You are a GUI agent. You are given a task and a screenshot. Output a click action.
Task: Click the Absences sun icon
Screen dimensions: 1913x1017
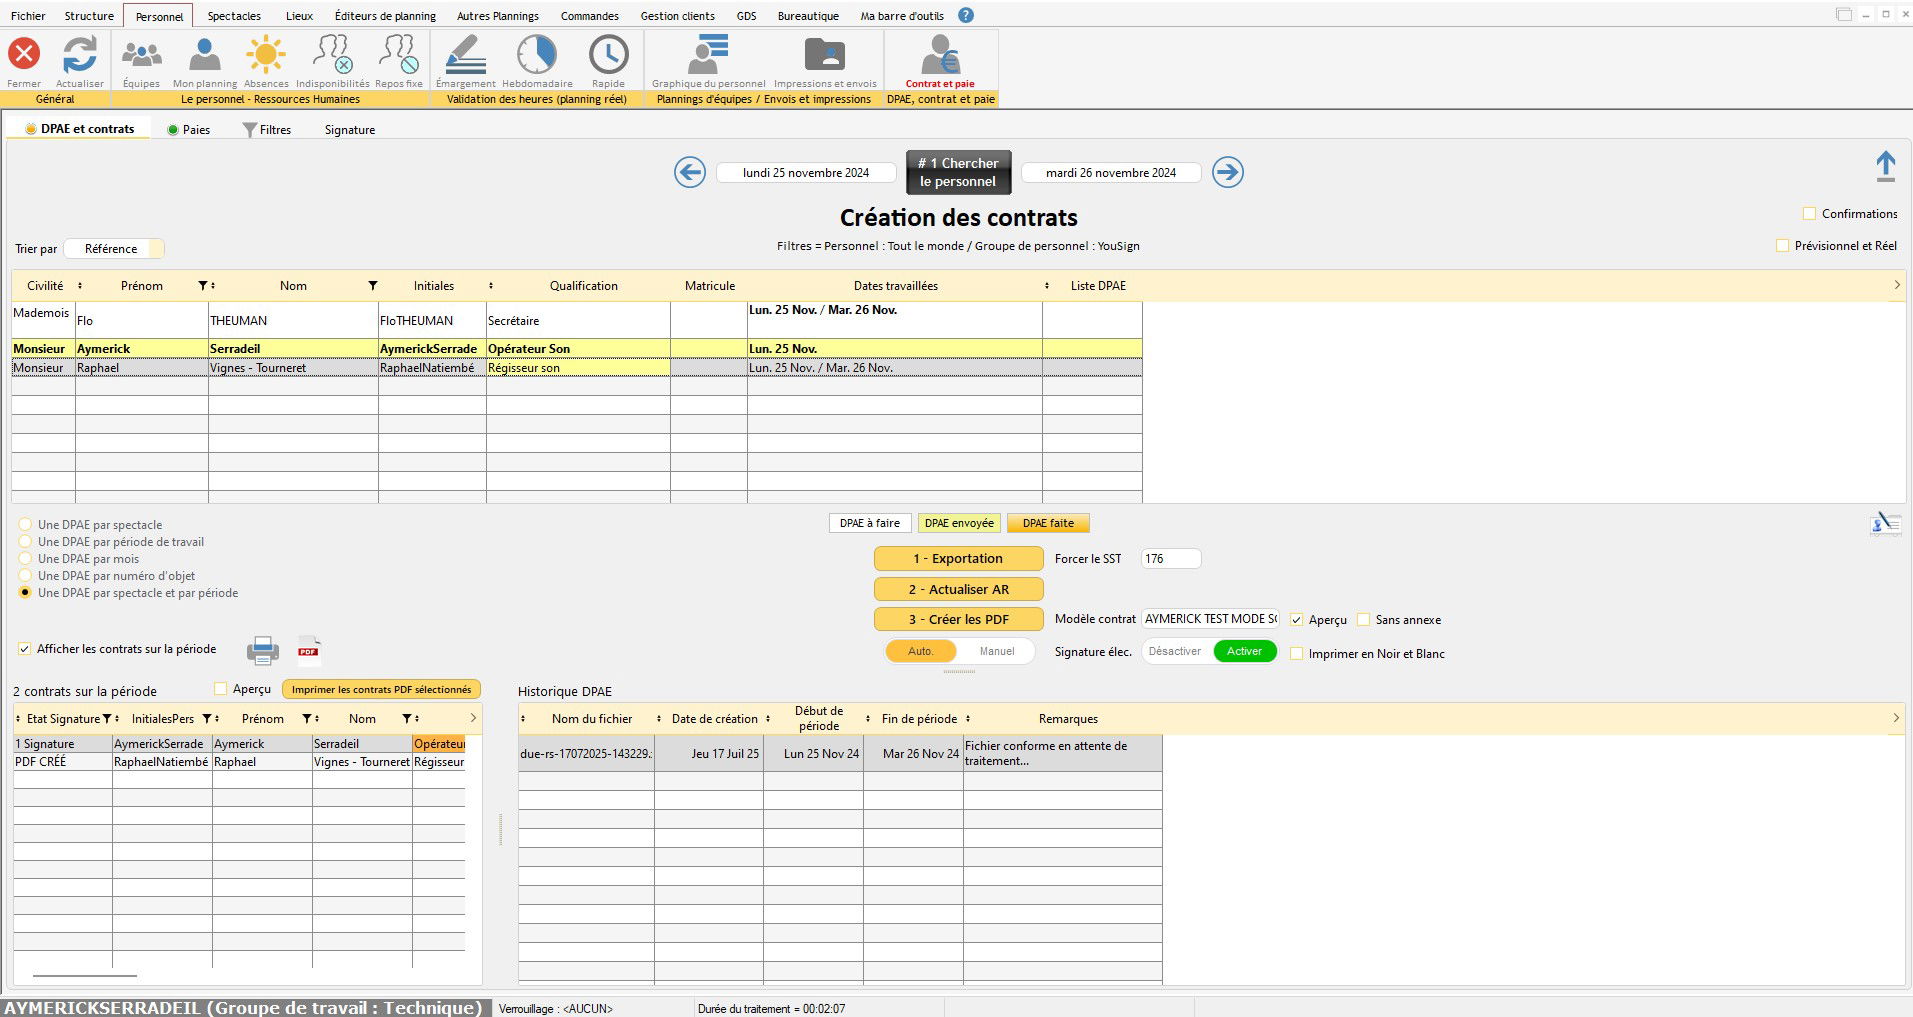click(266, 55)
